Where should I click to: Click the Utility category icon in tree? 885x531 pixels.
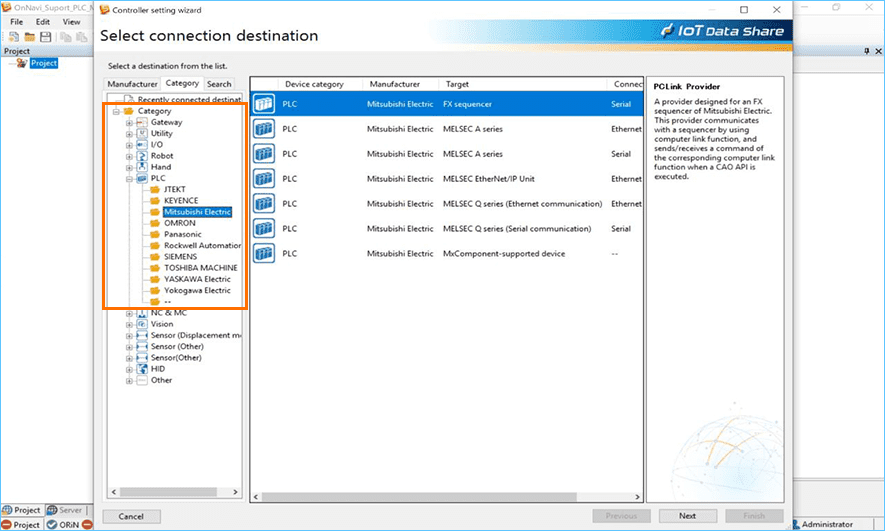tap(142, 134)
